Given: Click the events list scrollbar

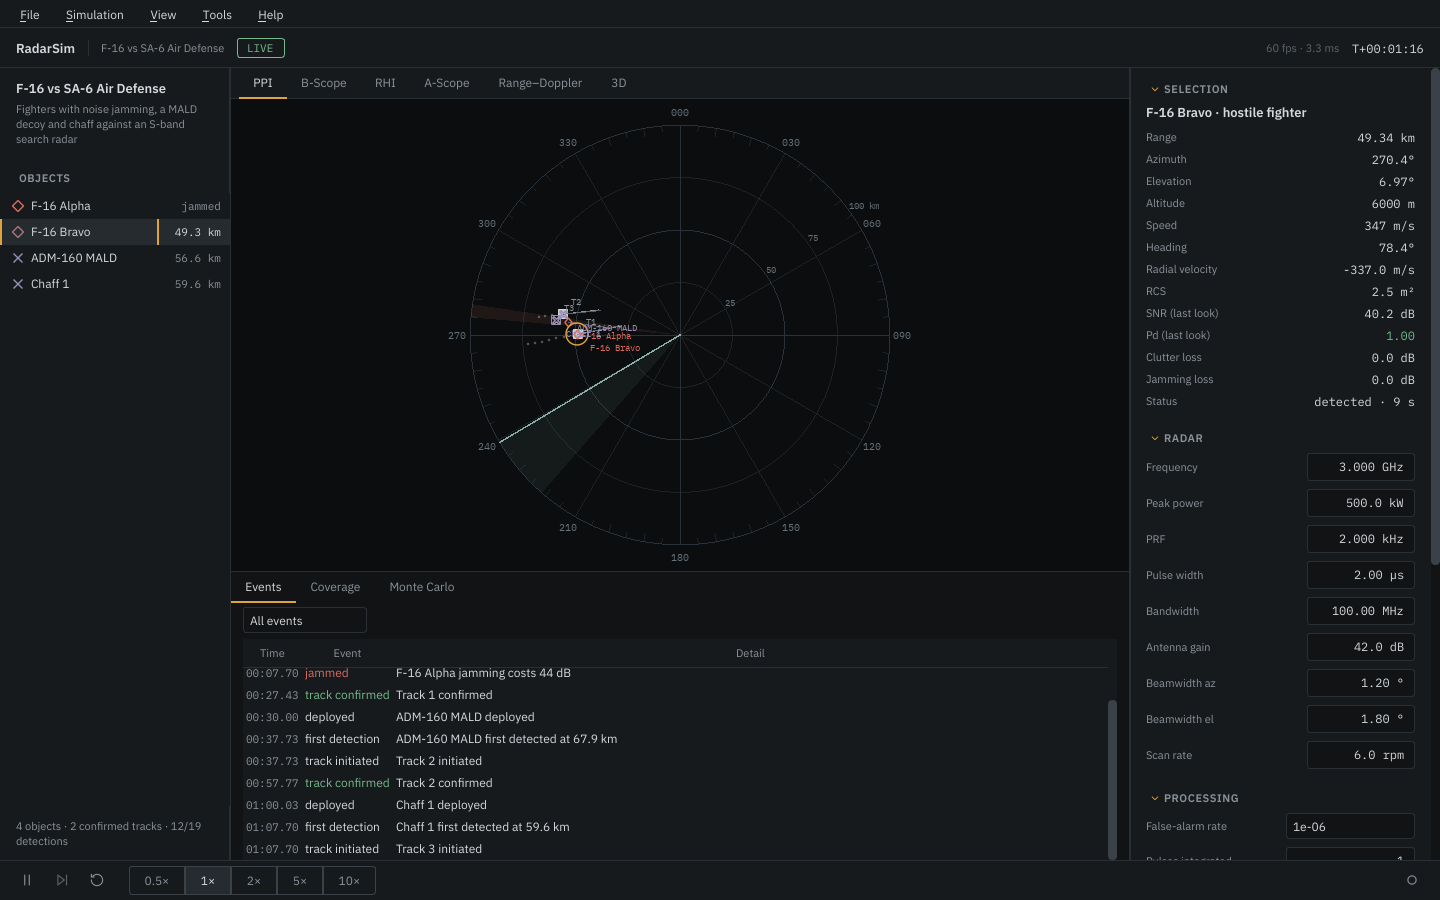Looking at the screenshot, I should click(1112, 779).
